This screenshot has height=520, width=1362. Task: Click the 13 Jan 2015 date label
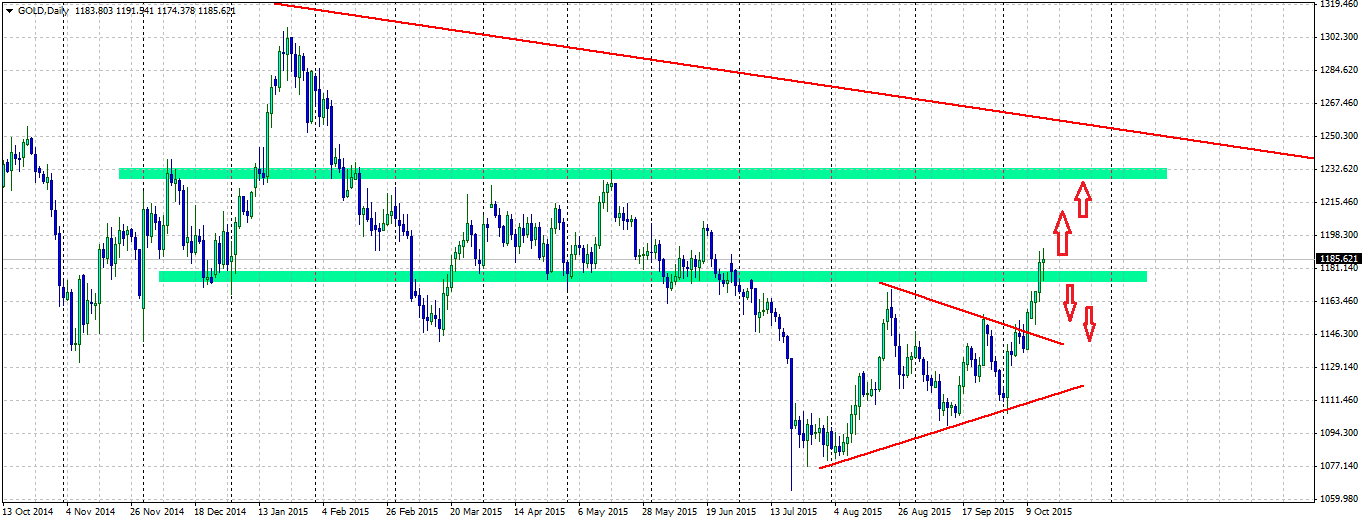284,511
